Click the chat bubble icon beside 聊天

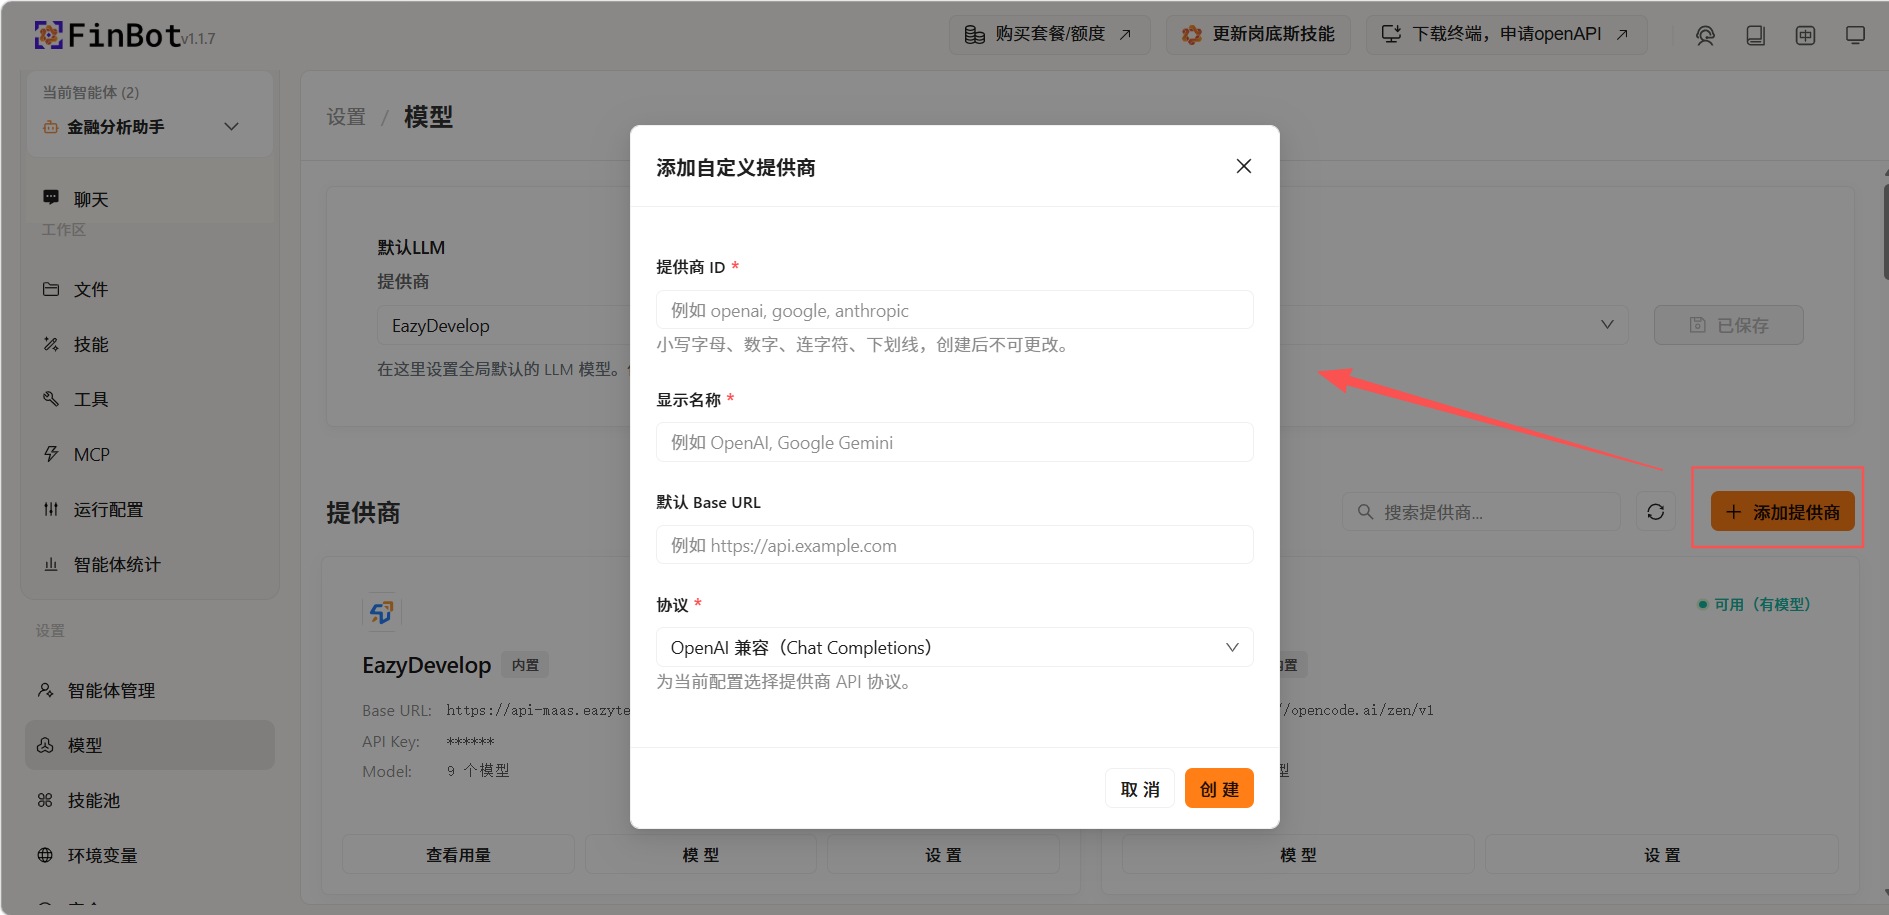tap(51, 198)
